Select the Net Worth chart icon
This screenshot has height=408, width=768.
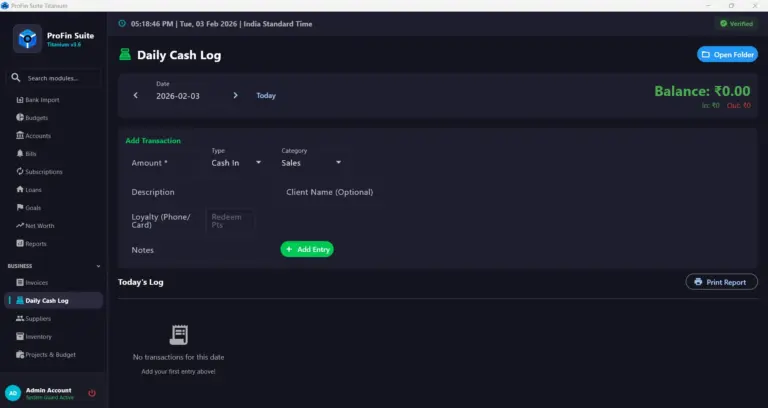point(20,226)
